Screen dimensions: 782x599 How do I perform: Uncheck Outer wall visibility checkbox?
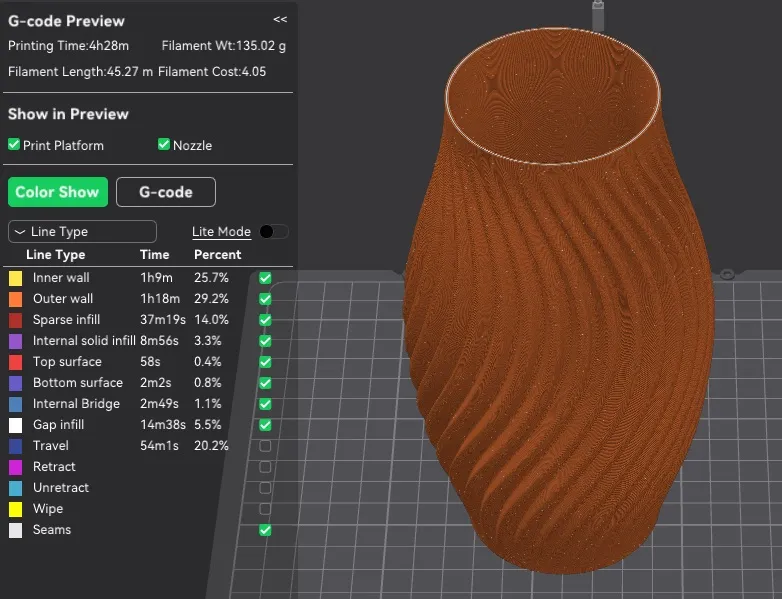pos(265,299)
